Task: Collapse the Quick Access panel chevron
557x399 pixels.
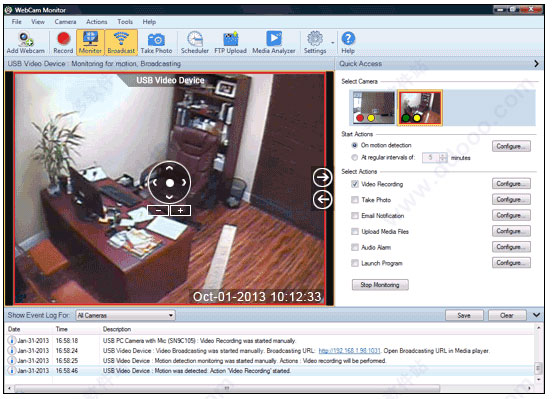Action: point(536,64)
